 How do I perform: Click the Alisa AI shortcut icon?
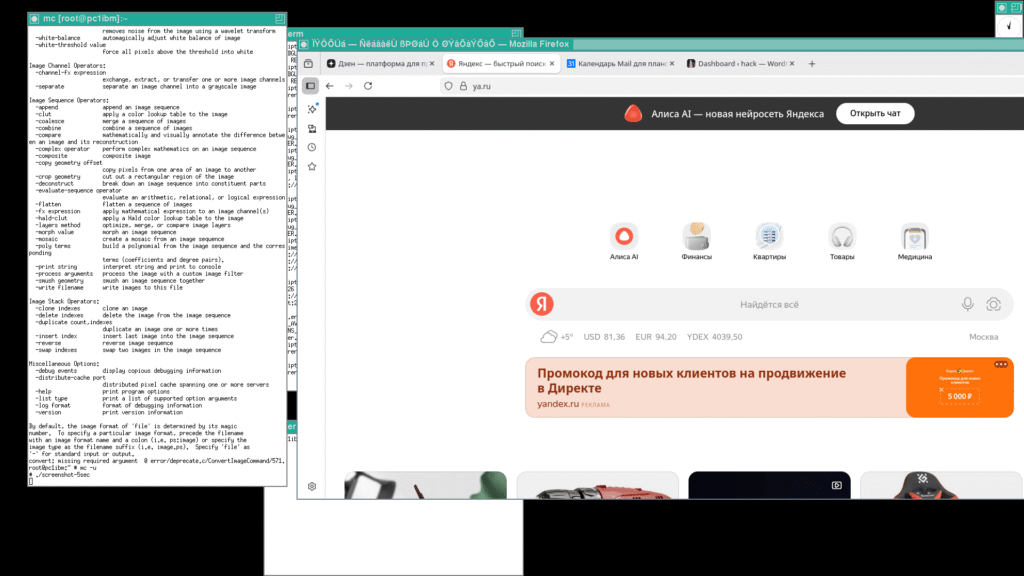(x=624, y=237)
